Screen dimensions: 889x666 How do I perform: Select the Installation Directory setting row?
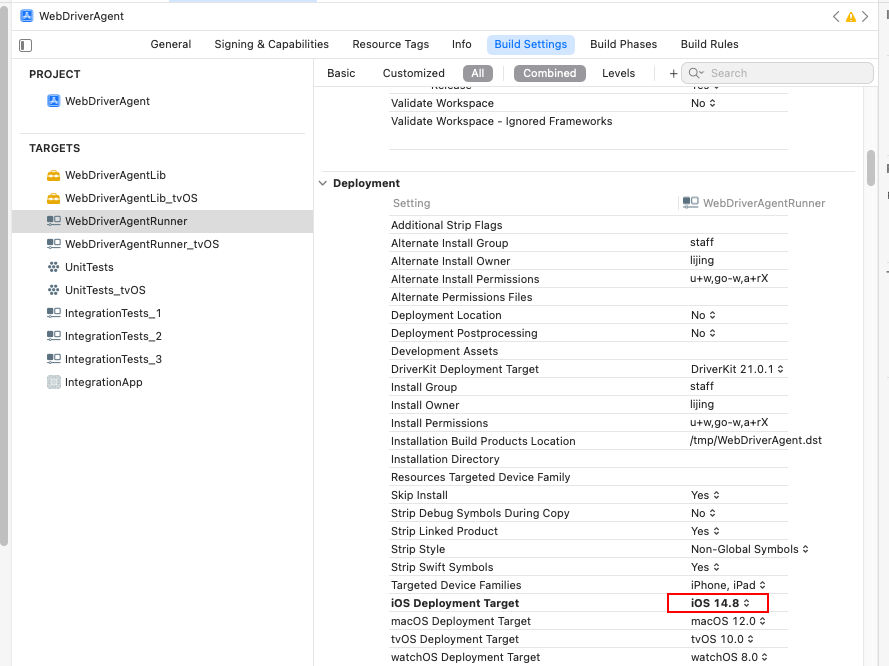[589, 459]
